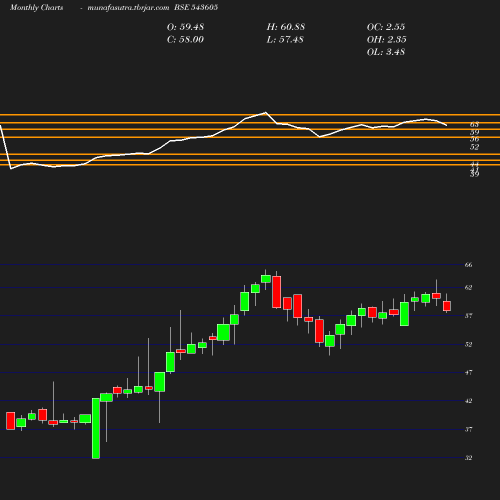Select the low value "L: 57.48"
The image size is (500, 500).
pos(285,40)
